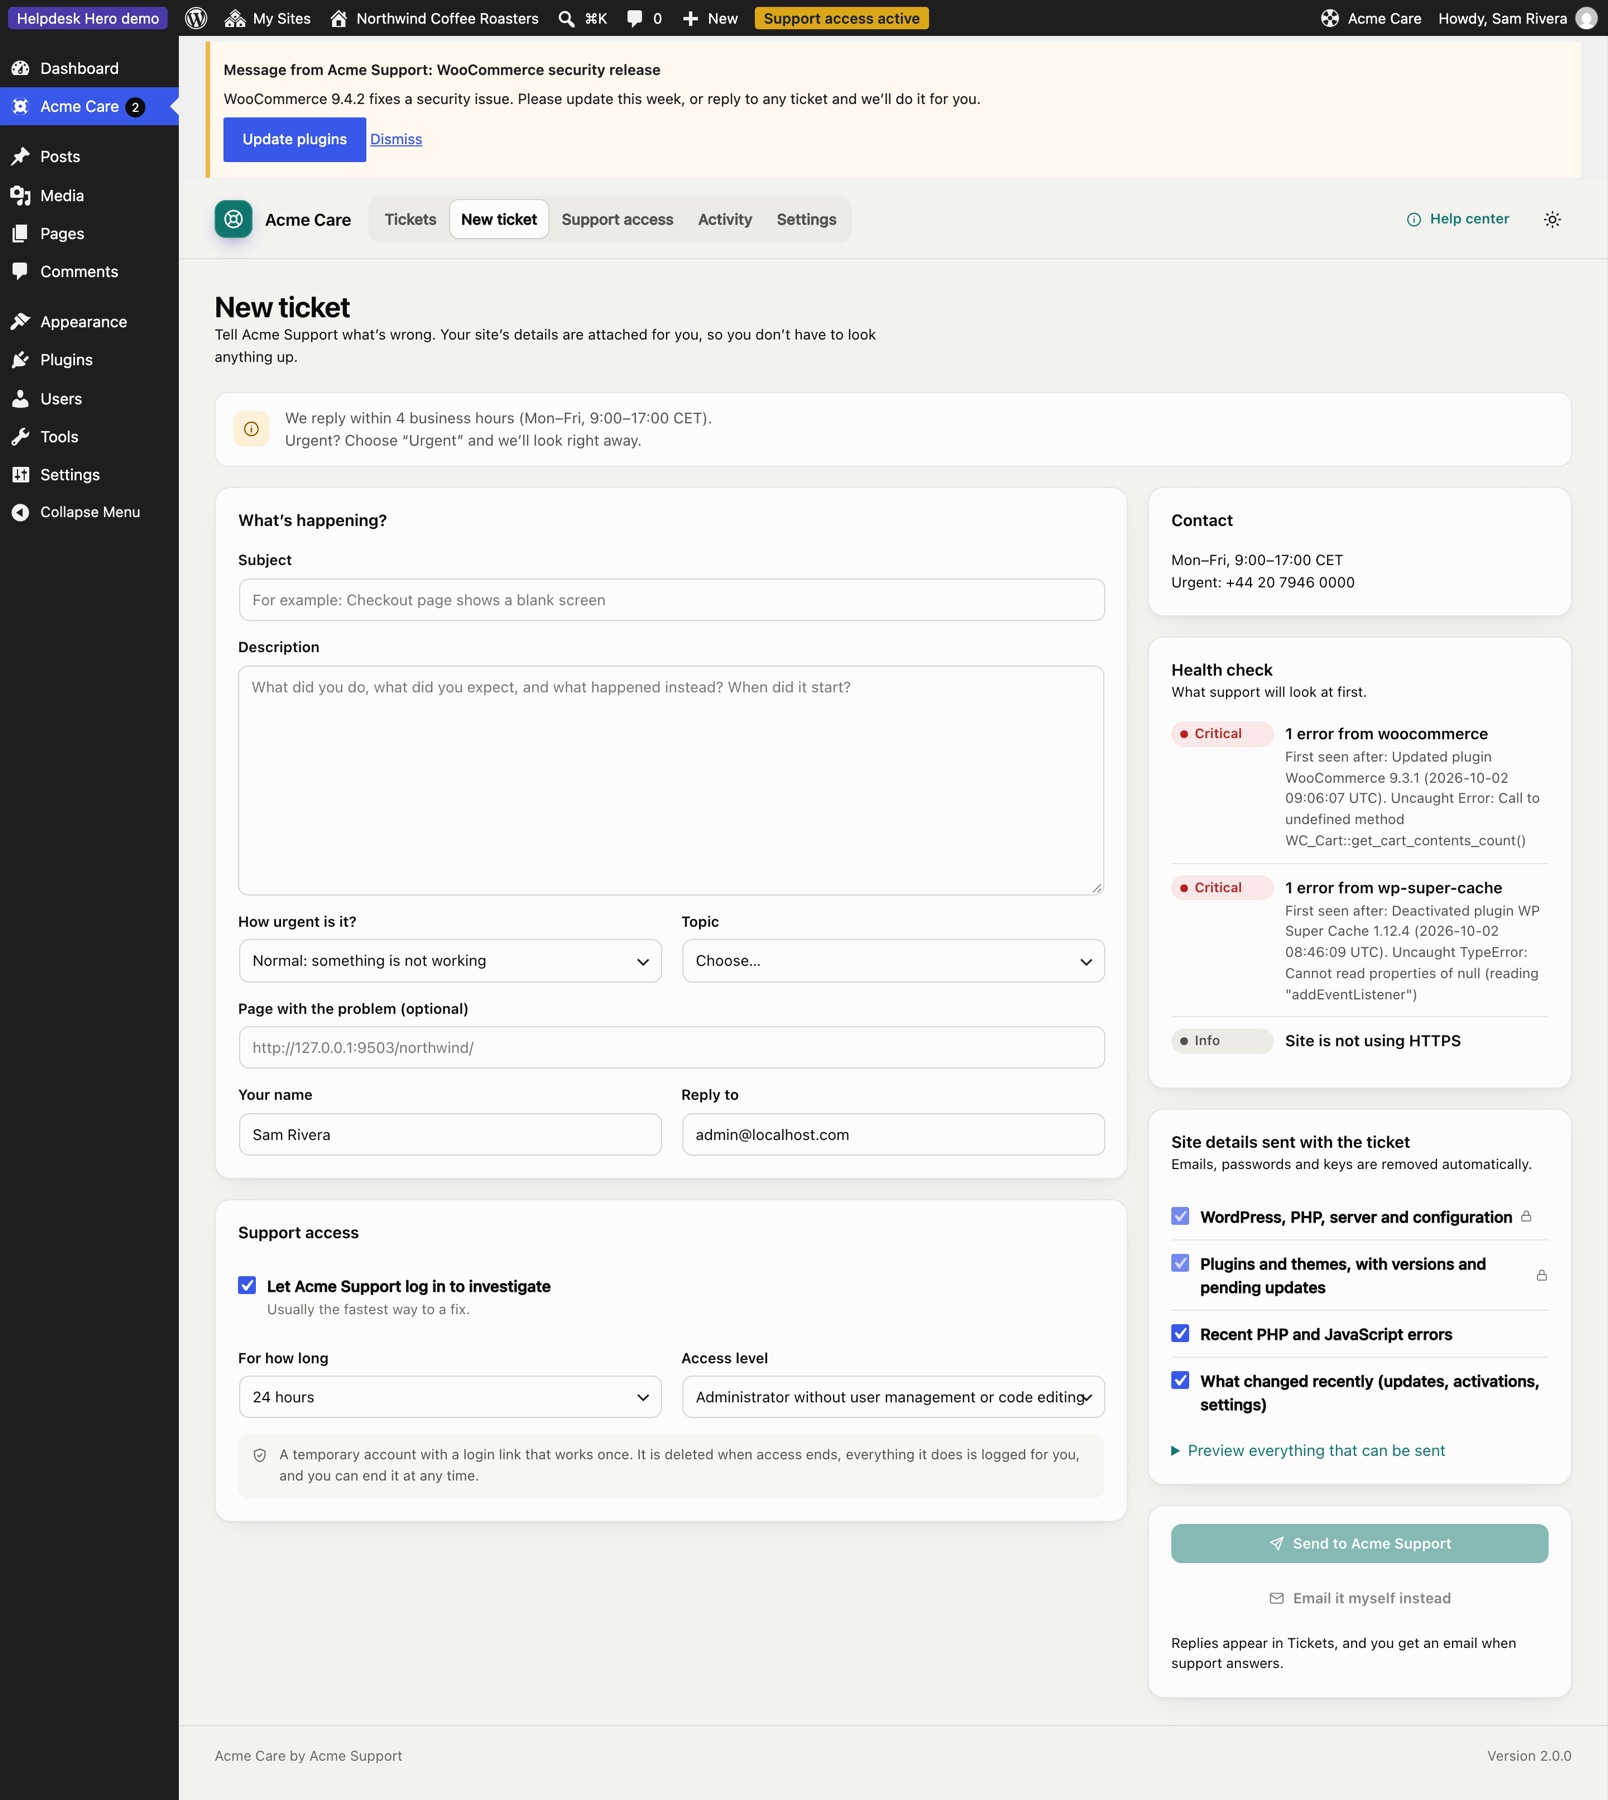1608x1800 pixels.
Task: Open the Topic dropdown
Action: (893, 960)
